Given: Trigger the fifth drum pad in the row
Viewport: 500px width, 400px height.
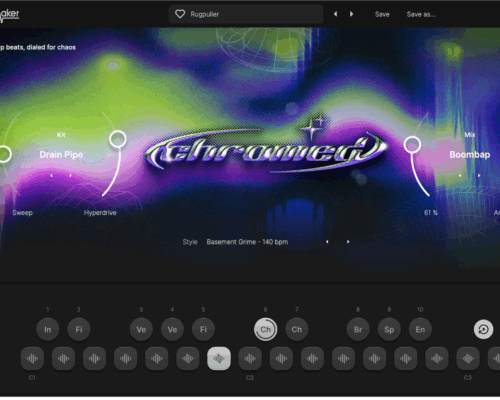Looking at the screenshot, I should (x=157, y=359).
